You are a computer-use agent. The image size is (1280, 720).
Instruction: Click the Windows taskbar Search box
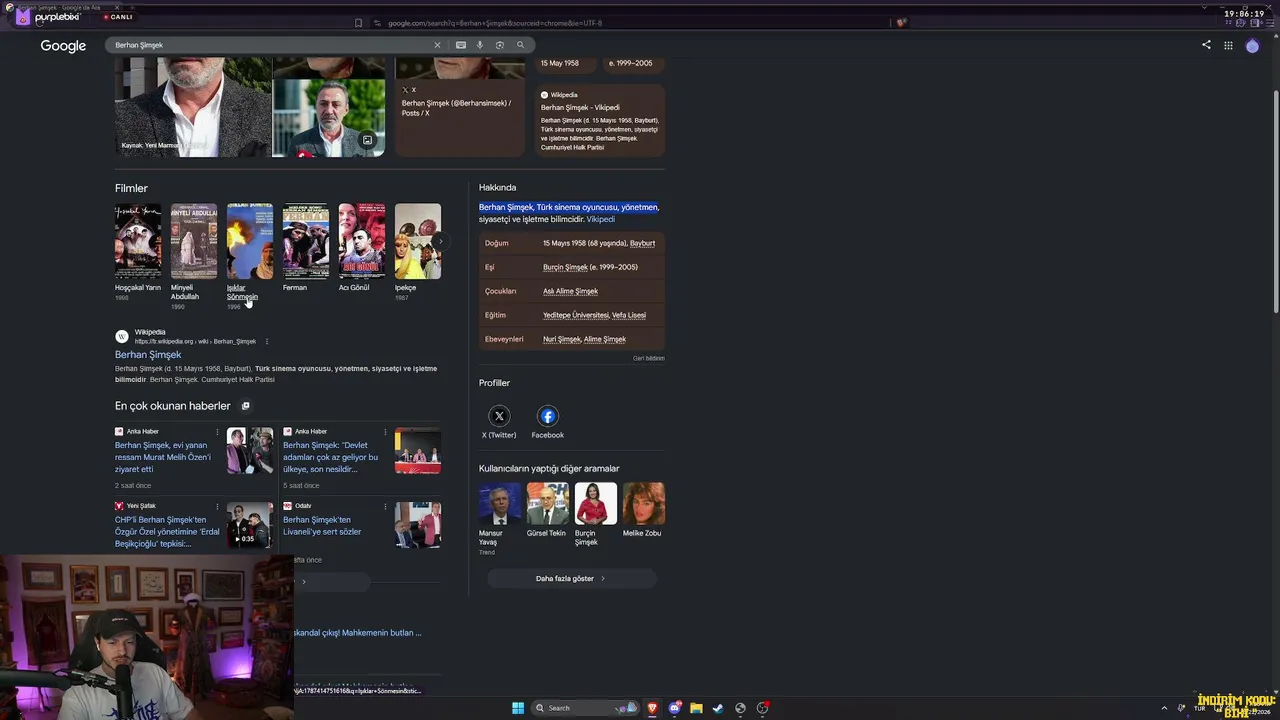(x=585, y=708)
